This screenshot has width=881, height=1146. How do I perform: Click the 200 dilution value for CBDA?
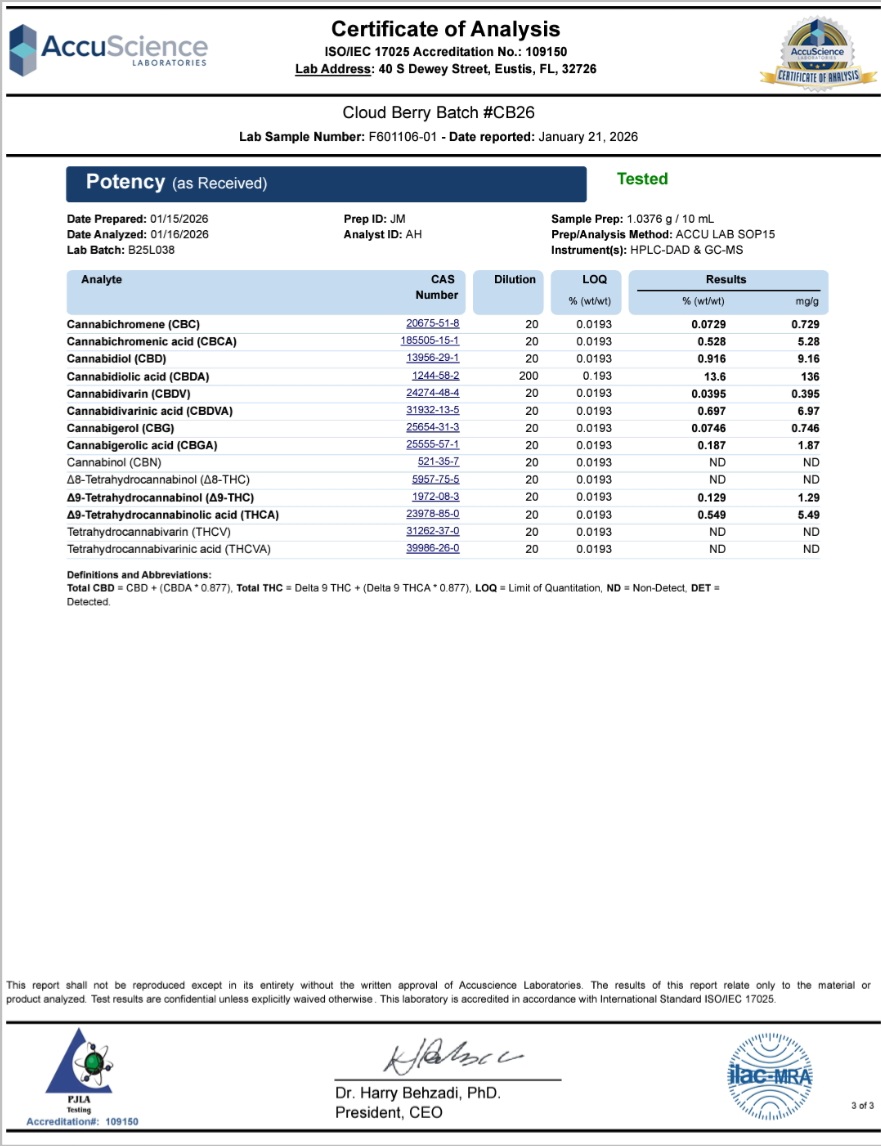pos(529,376)
